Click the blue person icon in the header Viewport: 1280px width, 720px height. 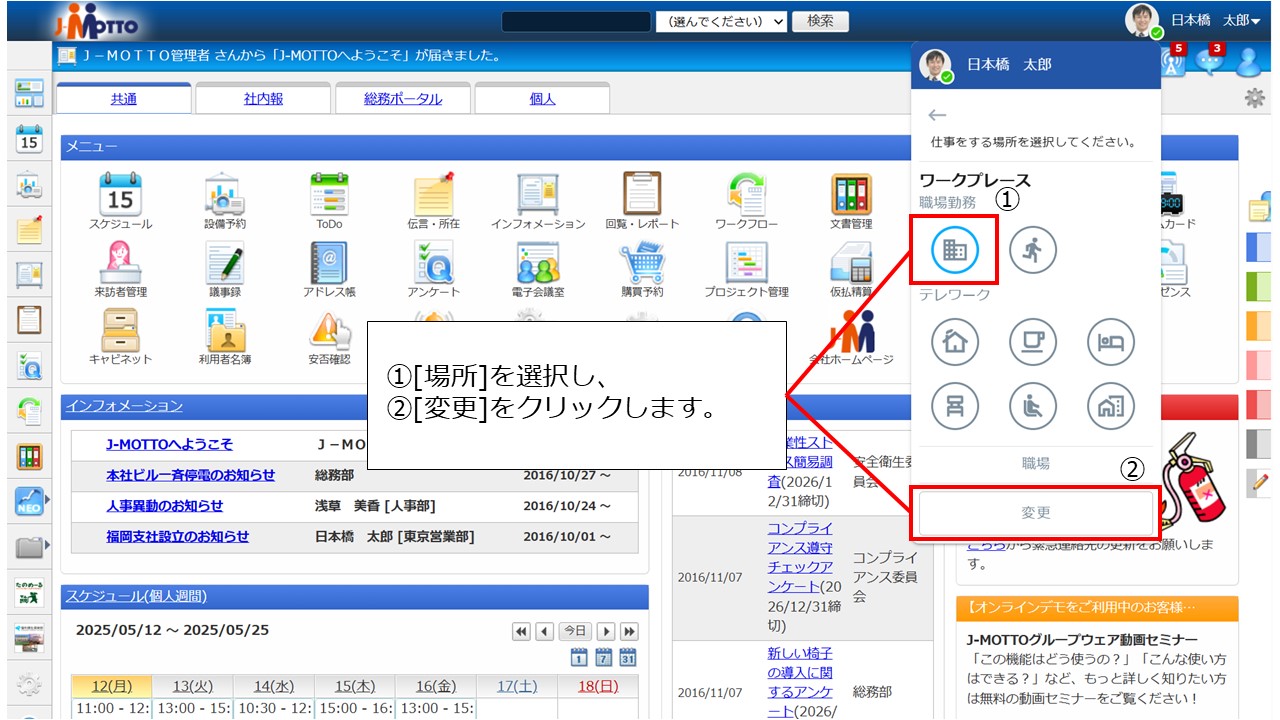tap(1248, 62)
